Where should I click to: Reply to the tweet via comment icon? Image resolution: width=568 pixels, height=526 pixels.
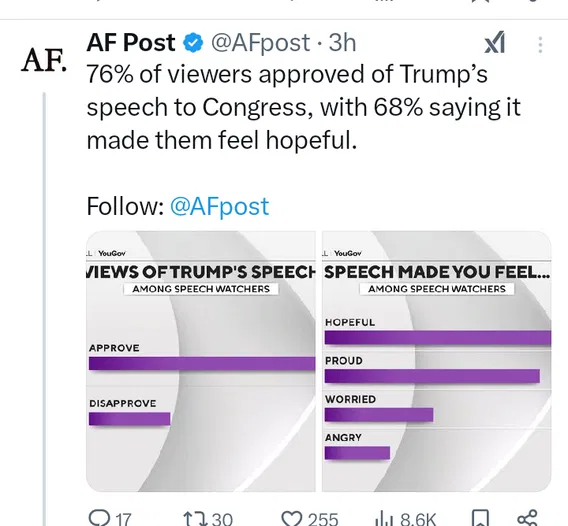[x=97, y=517]
